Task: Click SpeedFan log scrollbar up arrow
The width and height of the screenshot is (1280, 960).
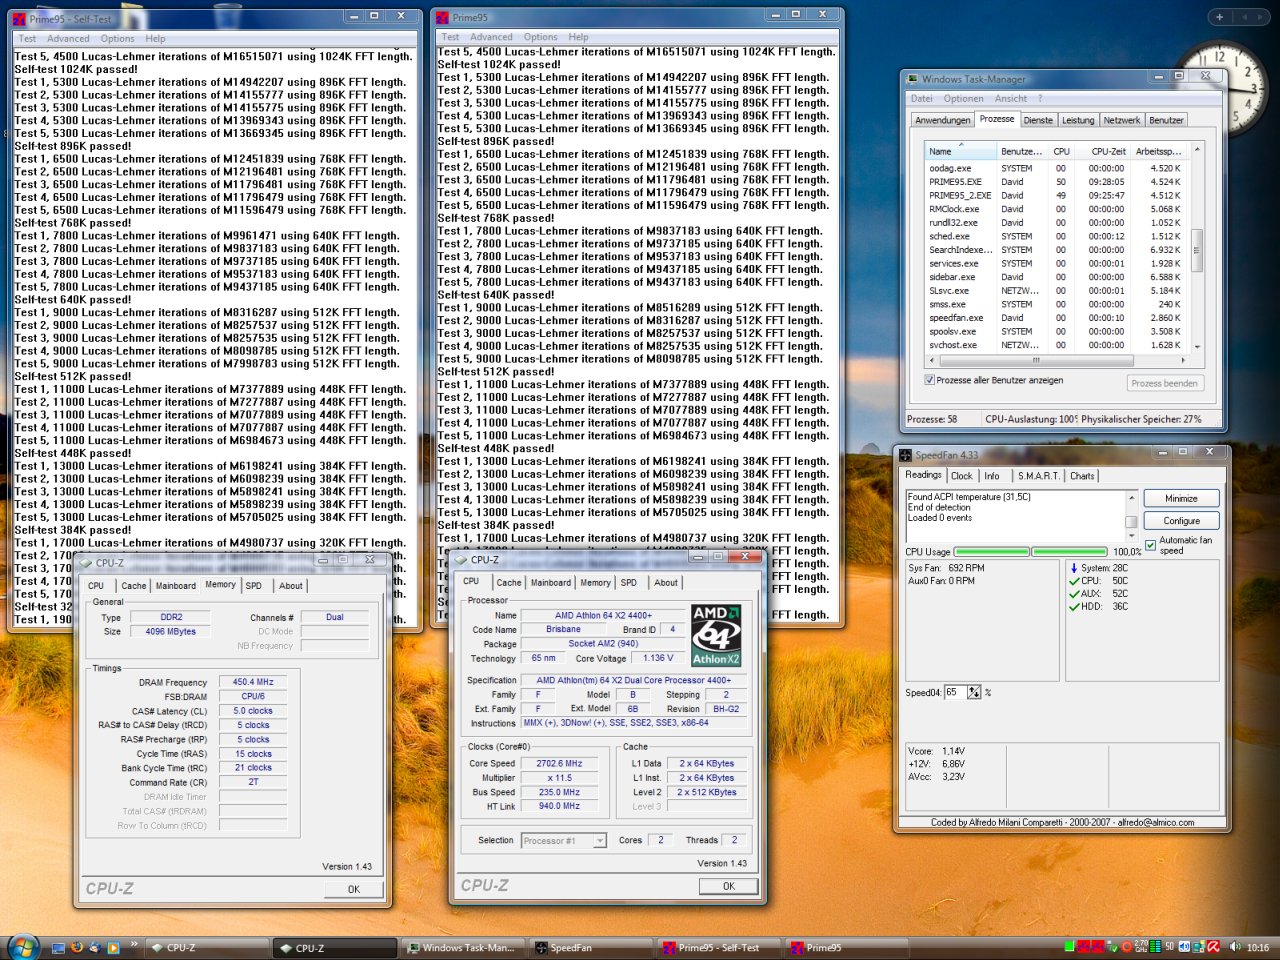Action: tap(1132, 497)
